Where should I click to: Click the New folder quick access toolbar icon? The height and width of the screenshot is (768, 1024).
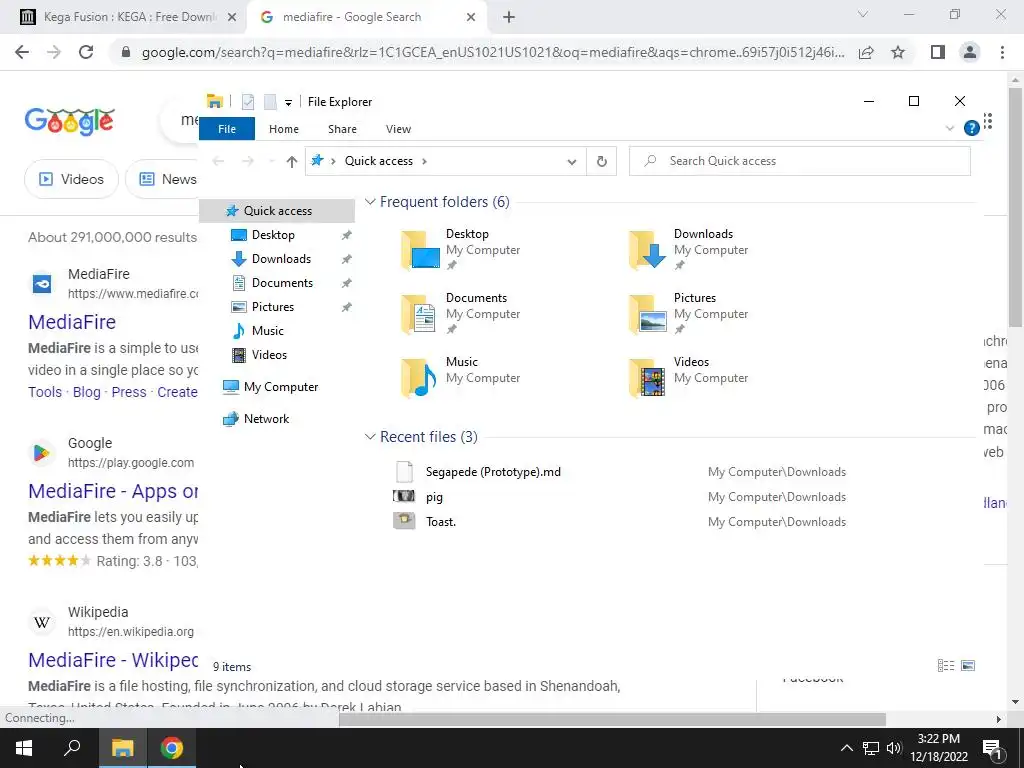(269, 101)
